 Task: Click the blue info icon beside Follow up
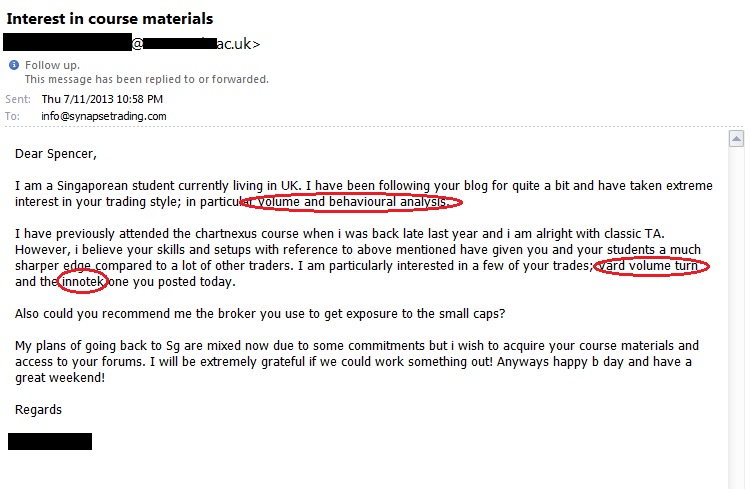(x=14, y=66)
